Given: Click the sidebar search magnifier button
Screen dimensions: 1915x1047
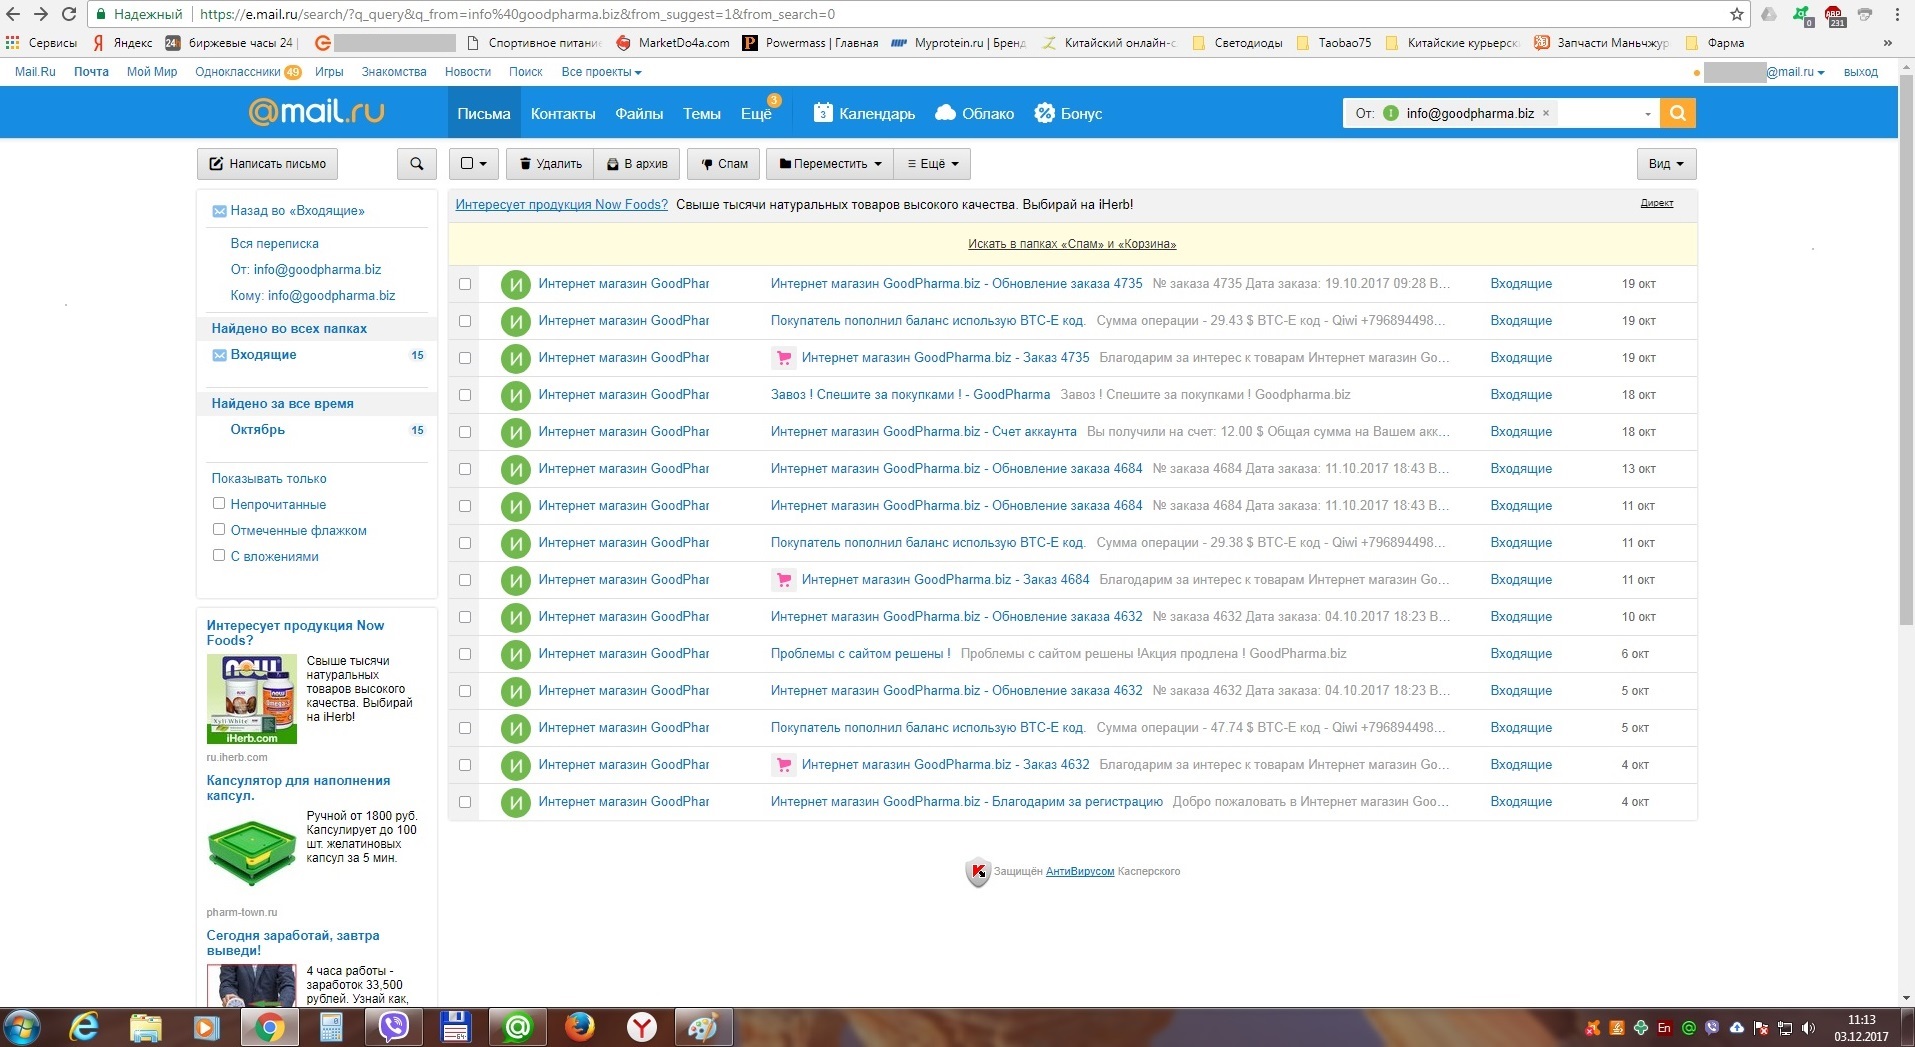Looking at the screenshot, I should click(x=416, y=164).
